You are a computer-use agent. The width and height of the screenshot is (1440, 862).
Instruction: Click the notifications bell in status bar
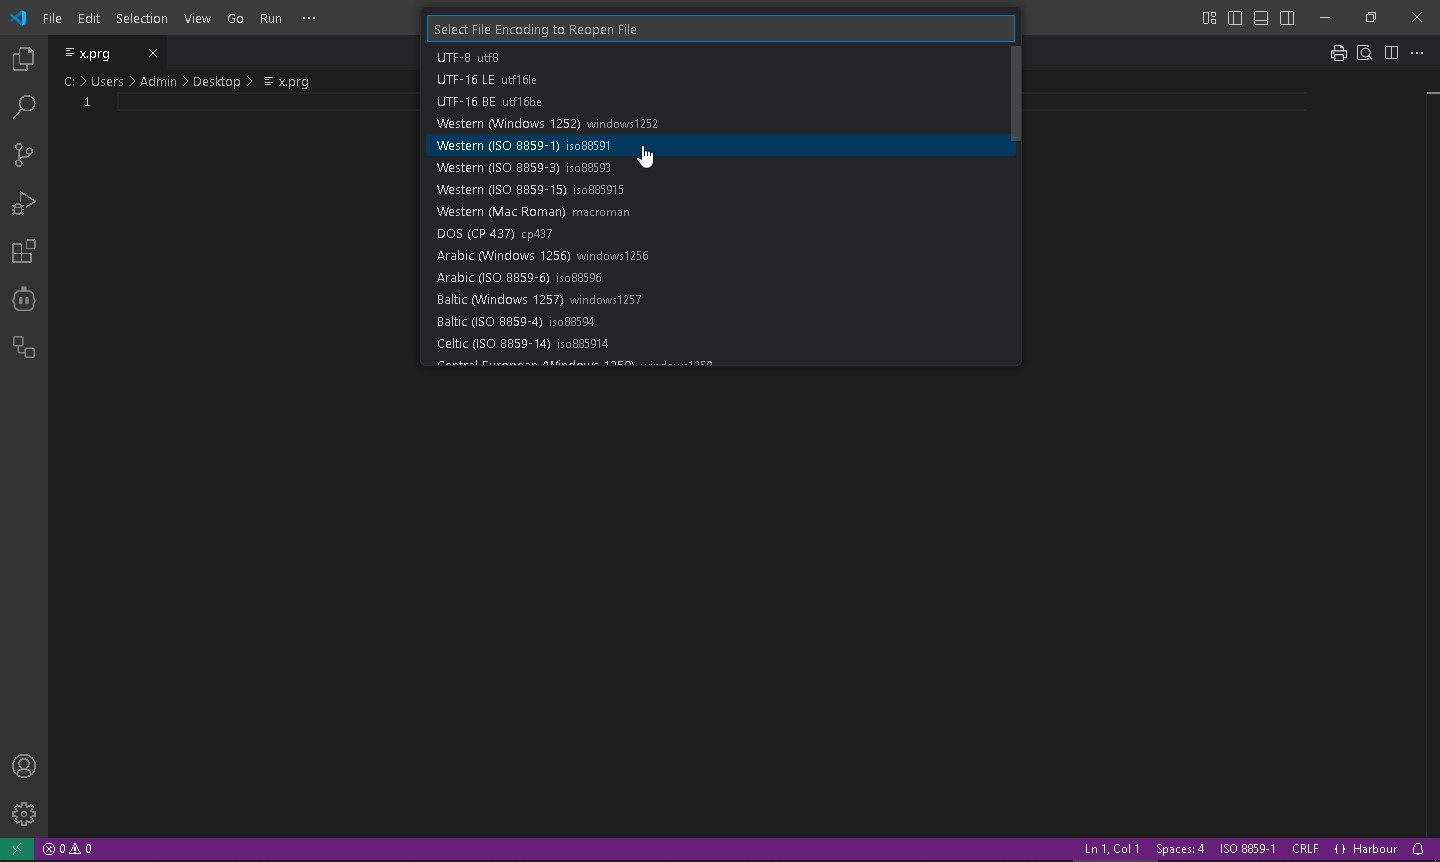[1418, 849]
